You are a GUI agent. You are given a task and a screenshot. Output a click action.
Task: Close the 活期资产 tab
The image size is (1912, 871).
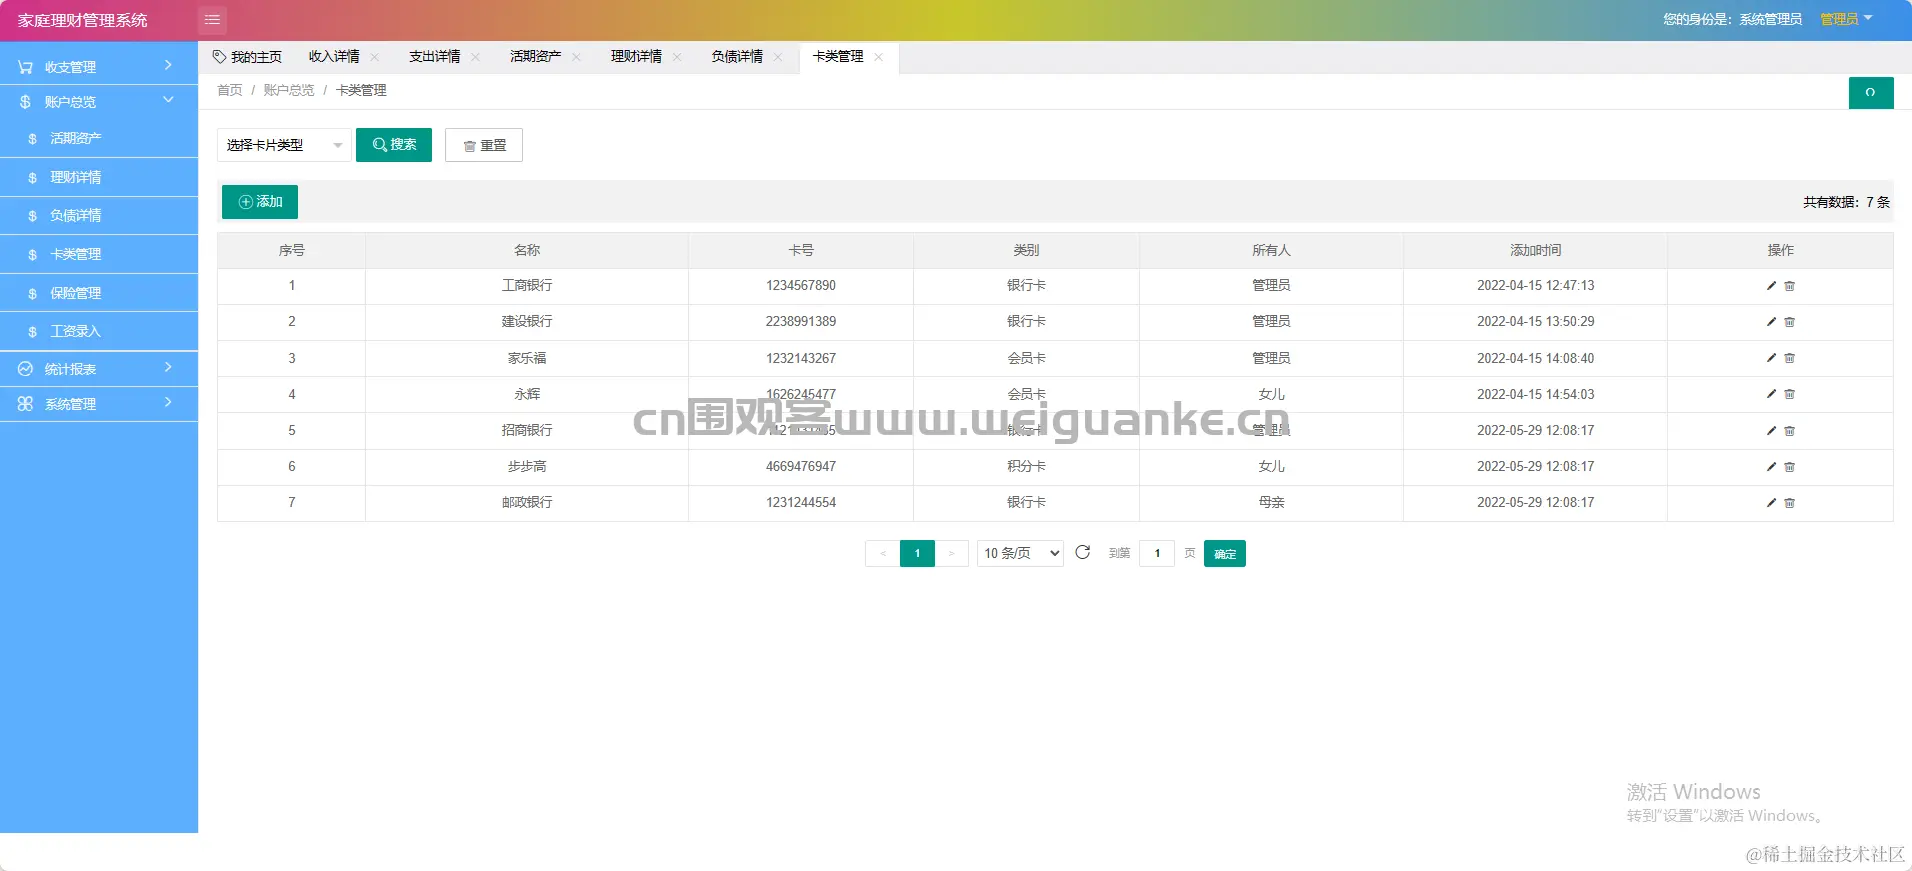click(x=576, y=57)
